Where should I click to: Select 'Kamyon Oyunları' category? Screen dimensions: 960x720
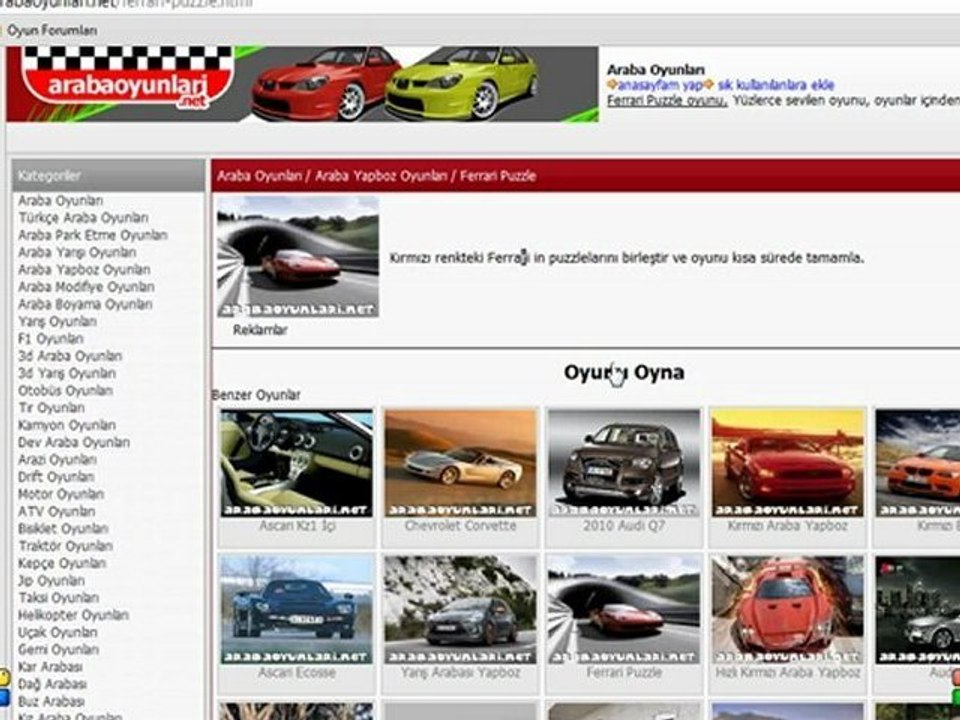(67, 425)
